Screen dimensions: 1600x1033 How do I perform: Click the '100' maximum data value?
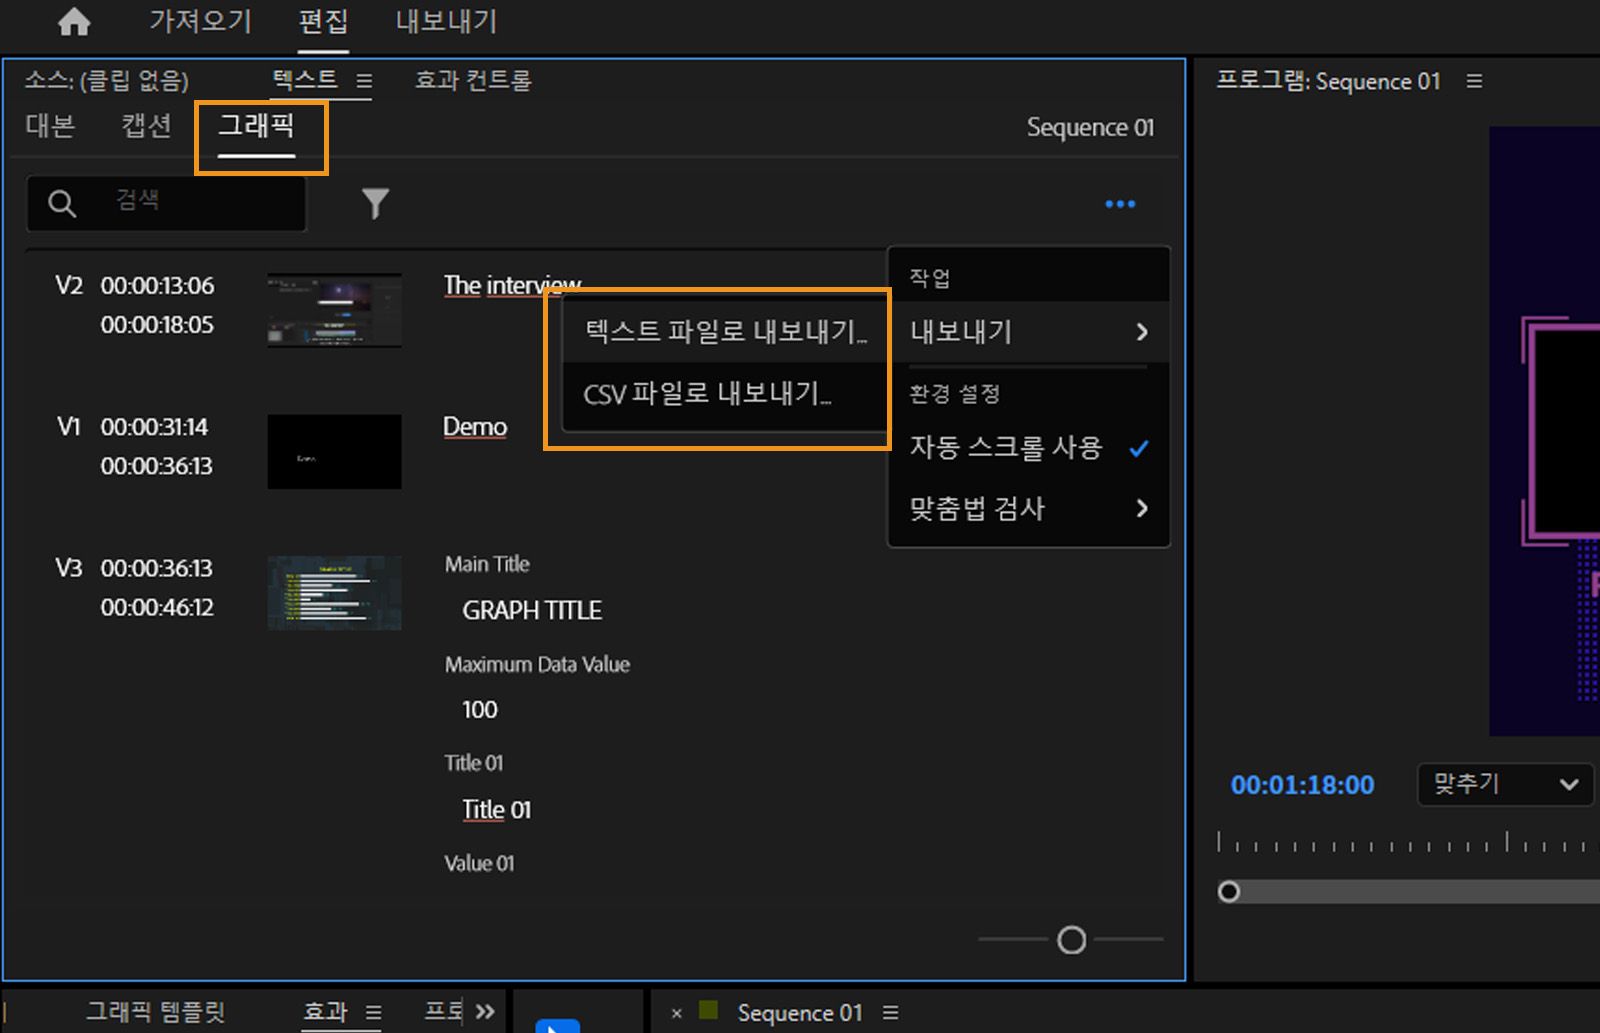pos(480,710)
